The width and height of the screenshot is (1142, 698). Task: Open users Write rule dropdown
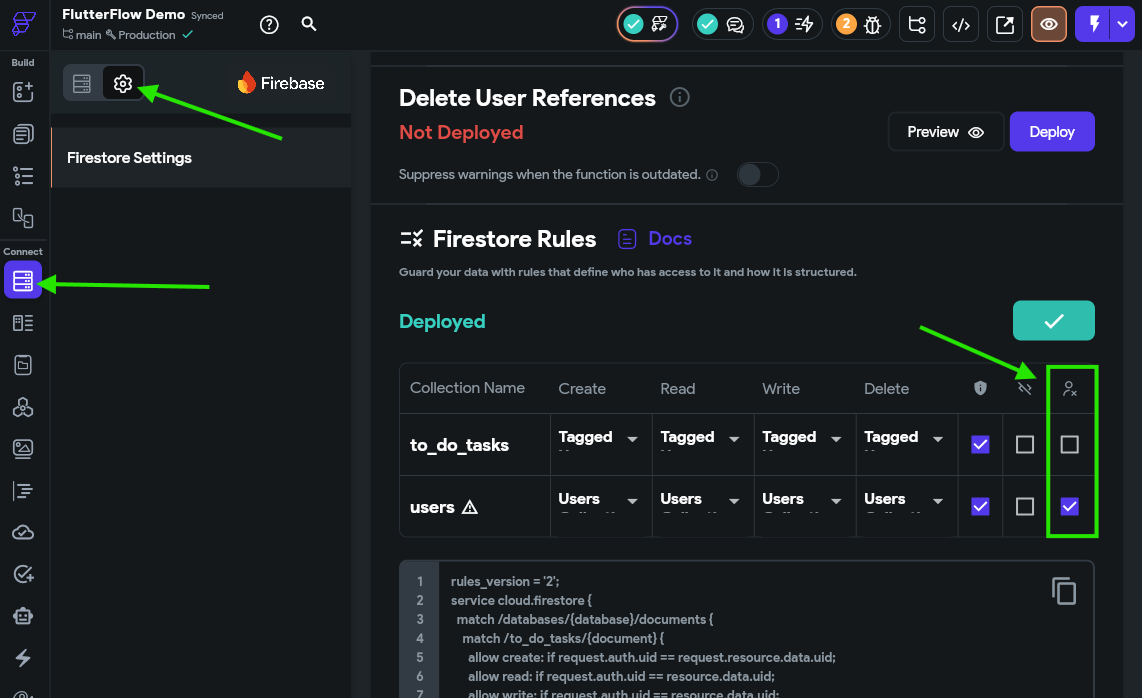pos(805,506)
